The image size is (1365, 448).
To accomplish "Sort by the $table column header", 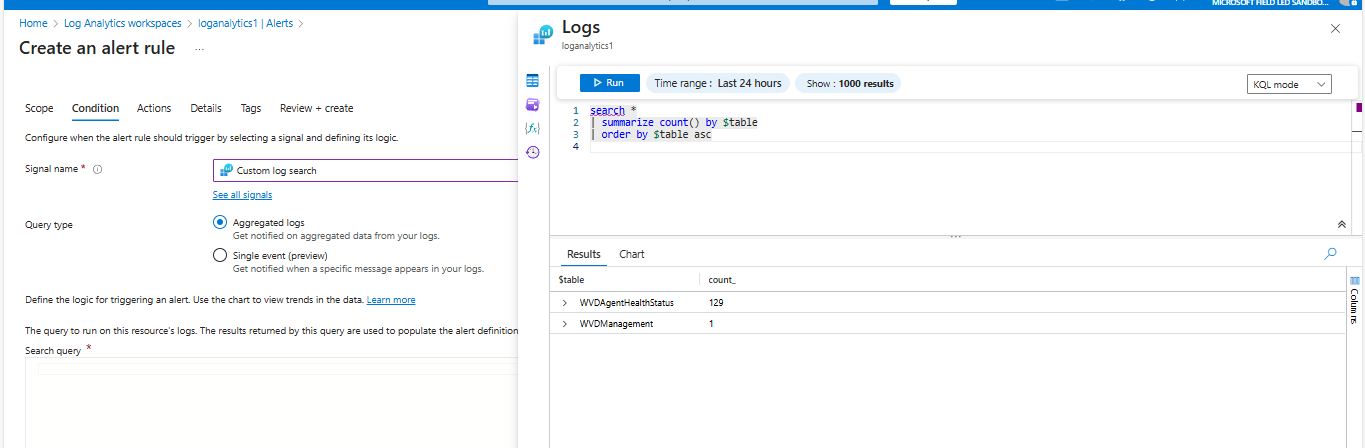I will (x=571, y=280).
